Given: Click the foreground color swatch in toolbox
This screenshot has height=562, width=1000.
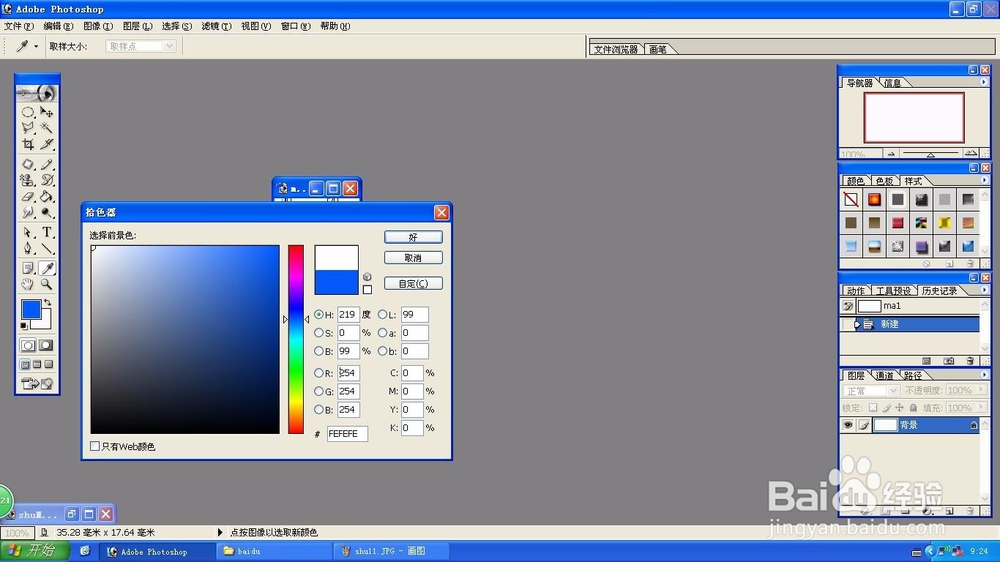Looking at the screenshot, I should [x=31, y=309].
